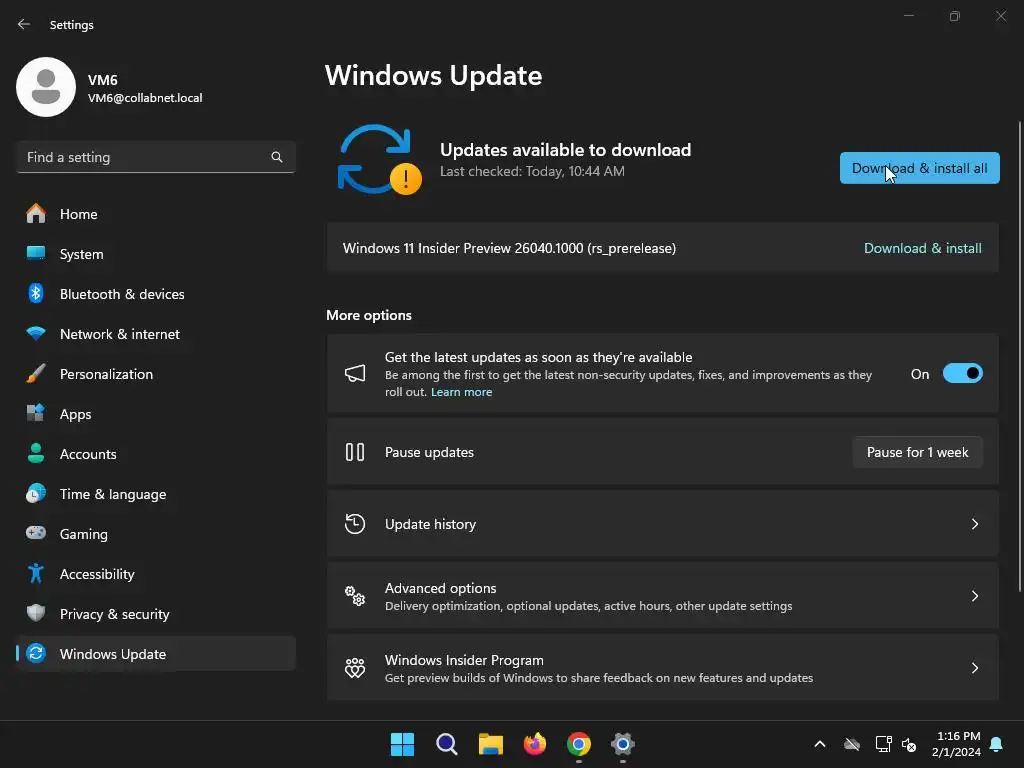The height and width of the screenshot is (768, 1024).
Task: Click the Time & language clock icon
Action: 36,494
